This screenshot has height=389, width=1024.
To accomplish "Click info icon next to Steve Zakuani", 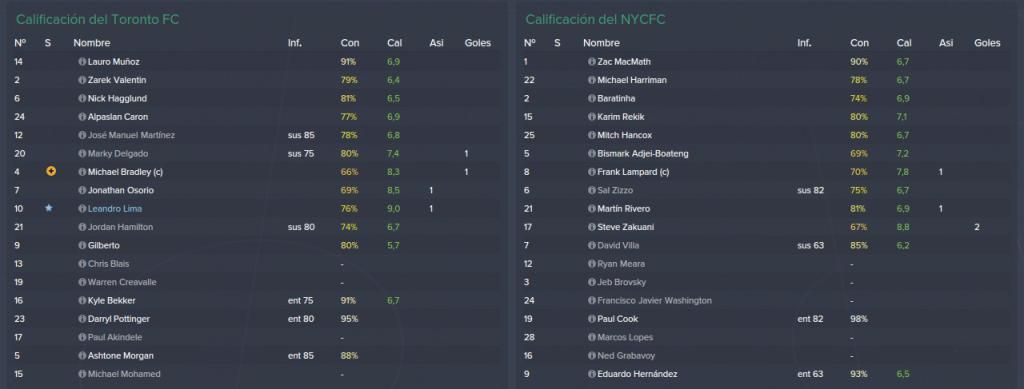I will tap(592, 227).
